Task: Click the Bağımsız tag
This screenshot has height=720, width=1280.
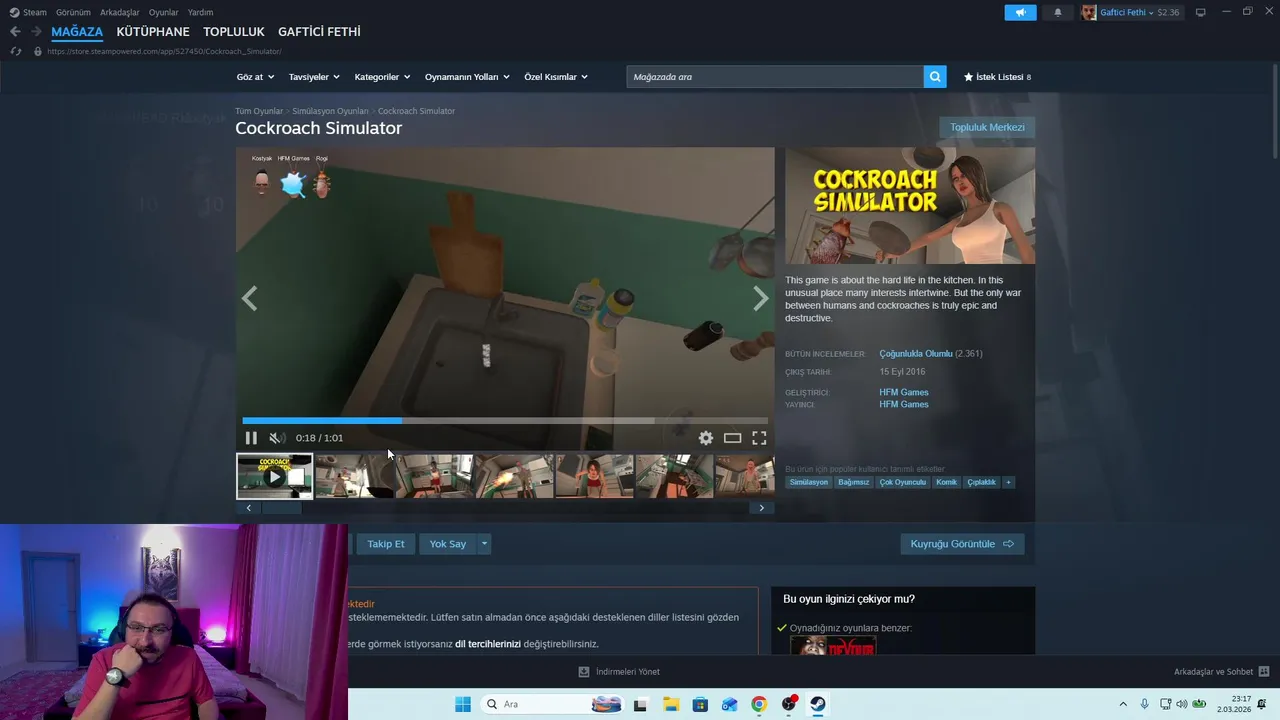Action: [x=854, y=482]
